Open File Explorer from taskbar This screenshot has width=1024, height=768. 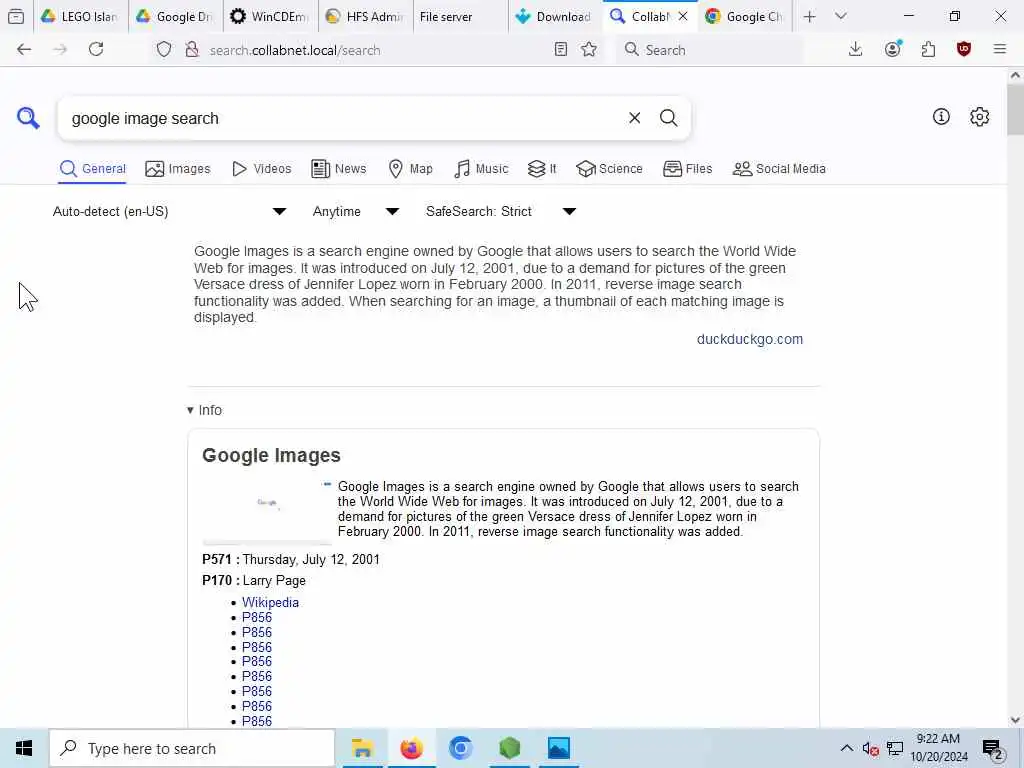pyautogui.click(x=362, y=748)
